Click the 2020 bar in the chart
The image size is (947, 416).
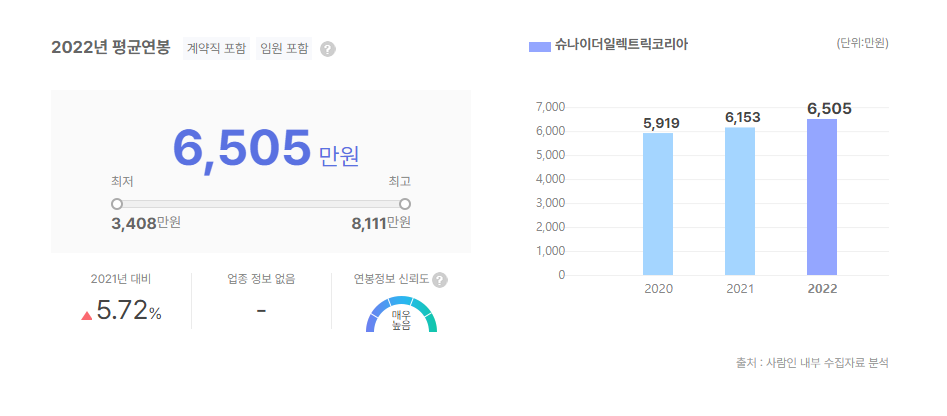[x=658, y=204]
